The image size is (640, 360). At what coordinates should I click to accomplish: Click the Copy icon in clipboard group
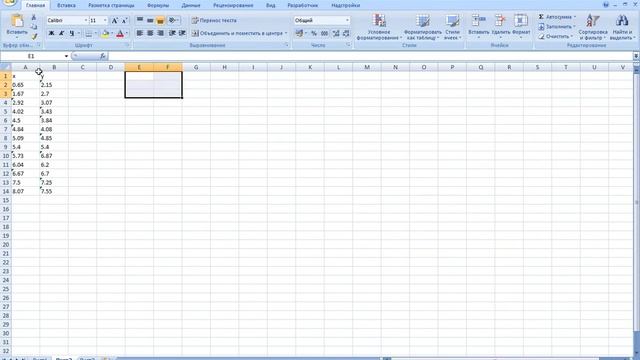[x=34, y=27]
